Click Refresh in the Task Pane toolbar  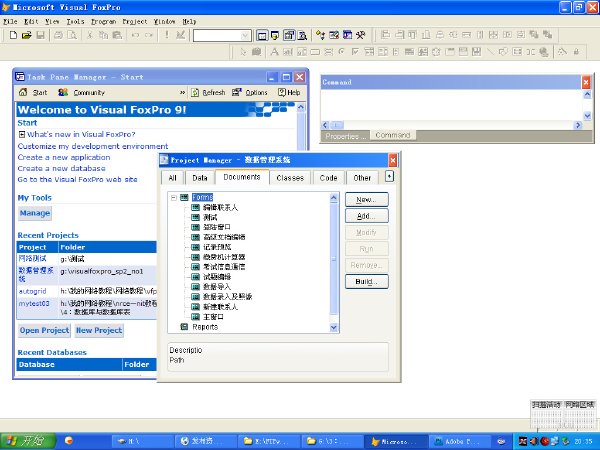tap(208, 92)
